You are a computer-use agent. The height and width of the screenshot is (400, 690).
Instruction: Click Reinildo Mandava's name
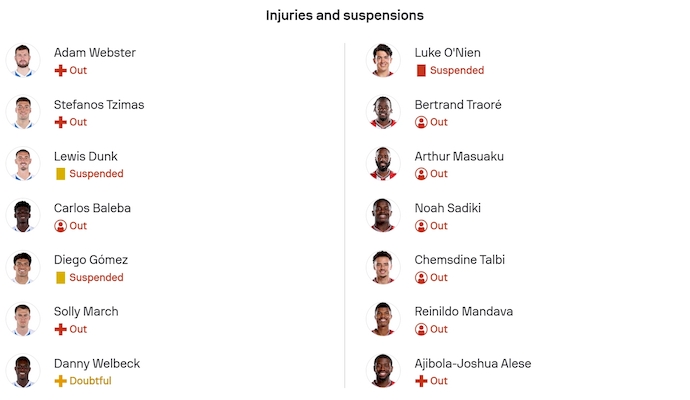[x=465, y=311]
